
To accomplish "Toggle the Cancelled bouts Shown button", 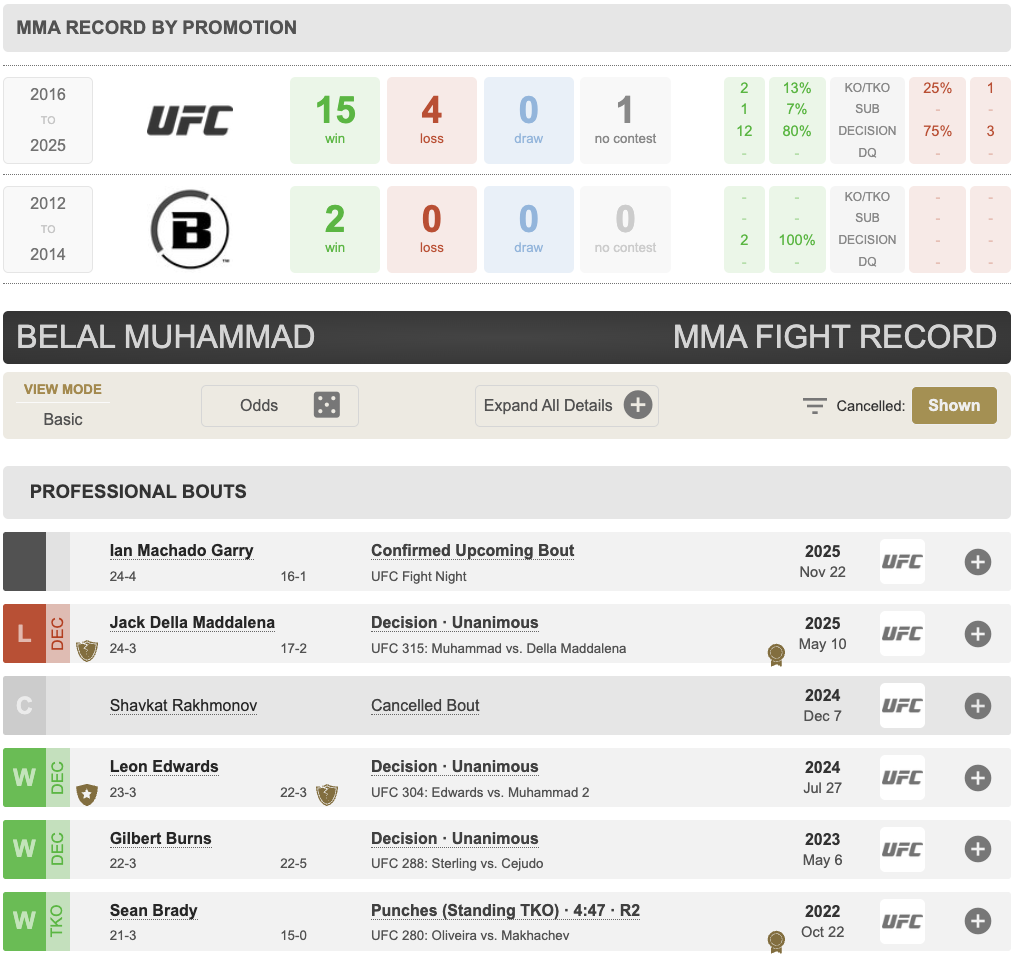I will (954, 405).
